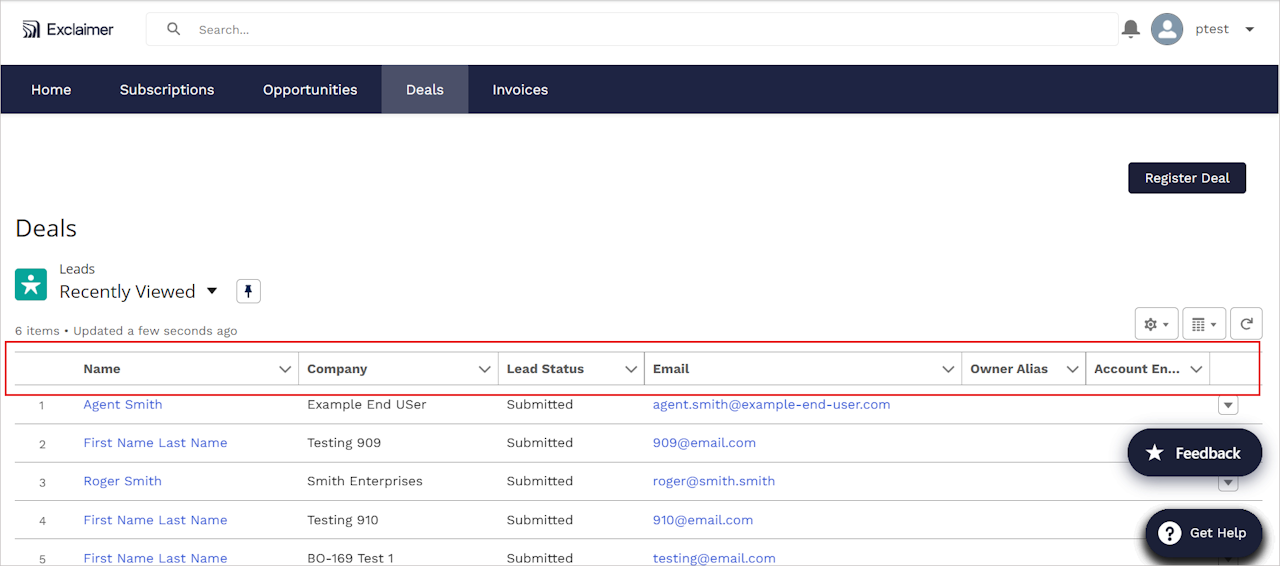Sort by the Company column header

pos(337,369)
